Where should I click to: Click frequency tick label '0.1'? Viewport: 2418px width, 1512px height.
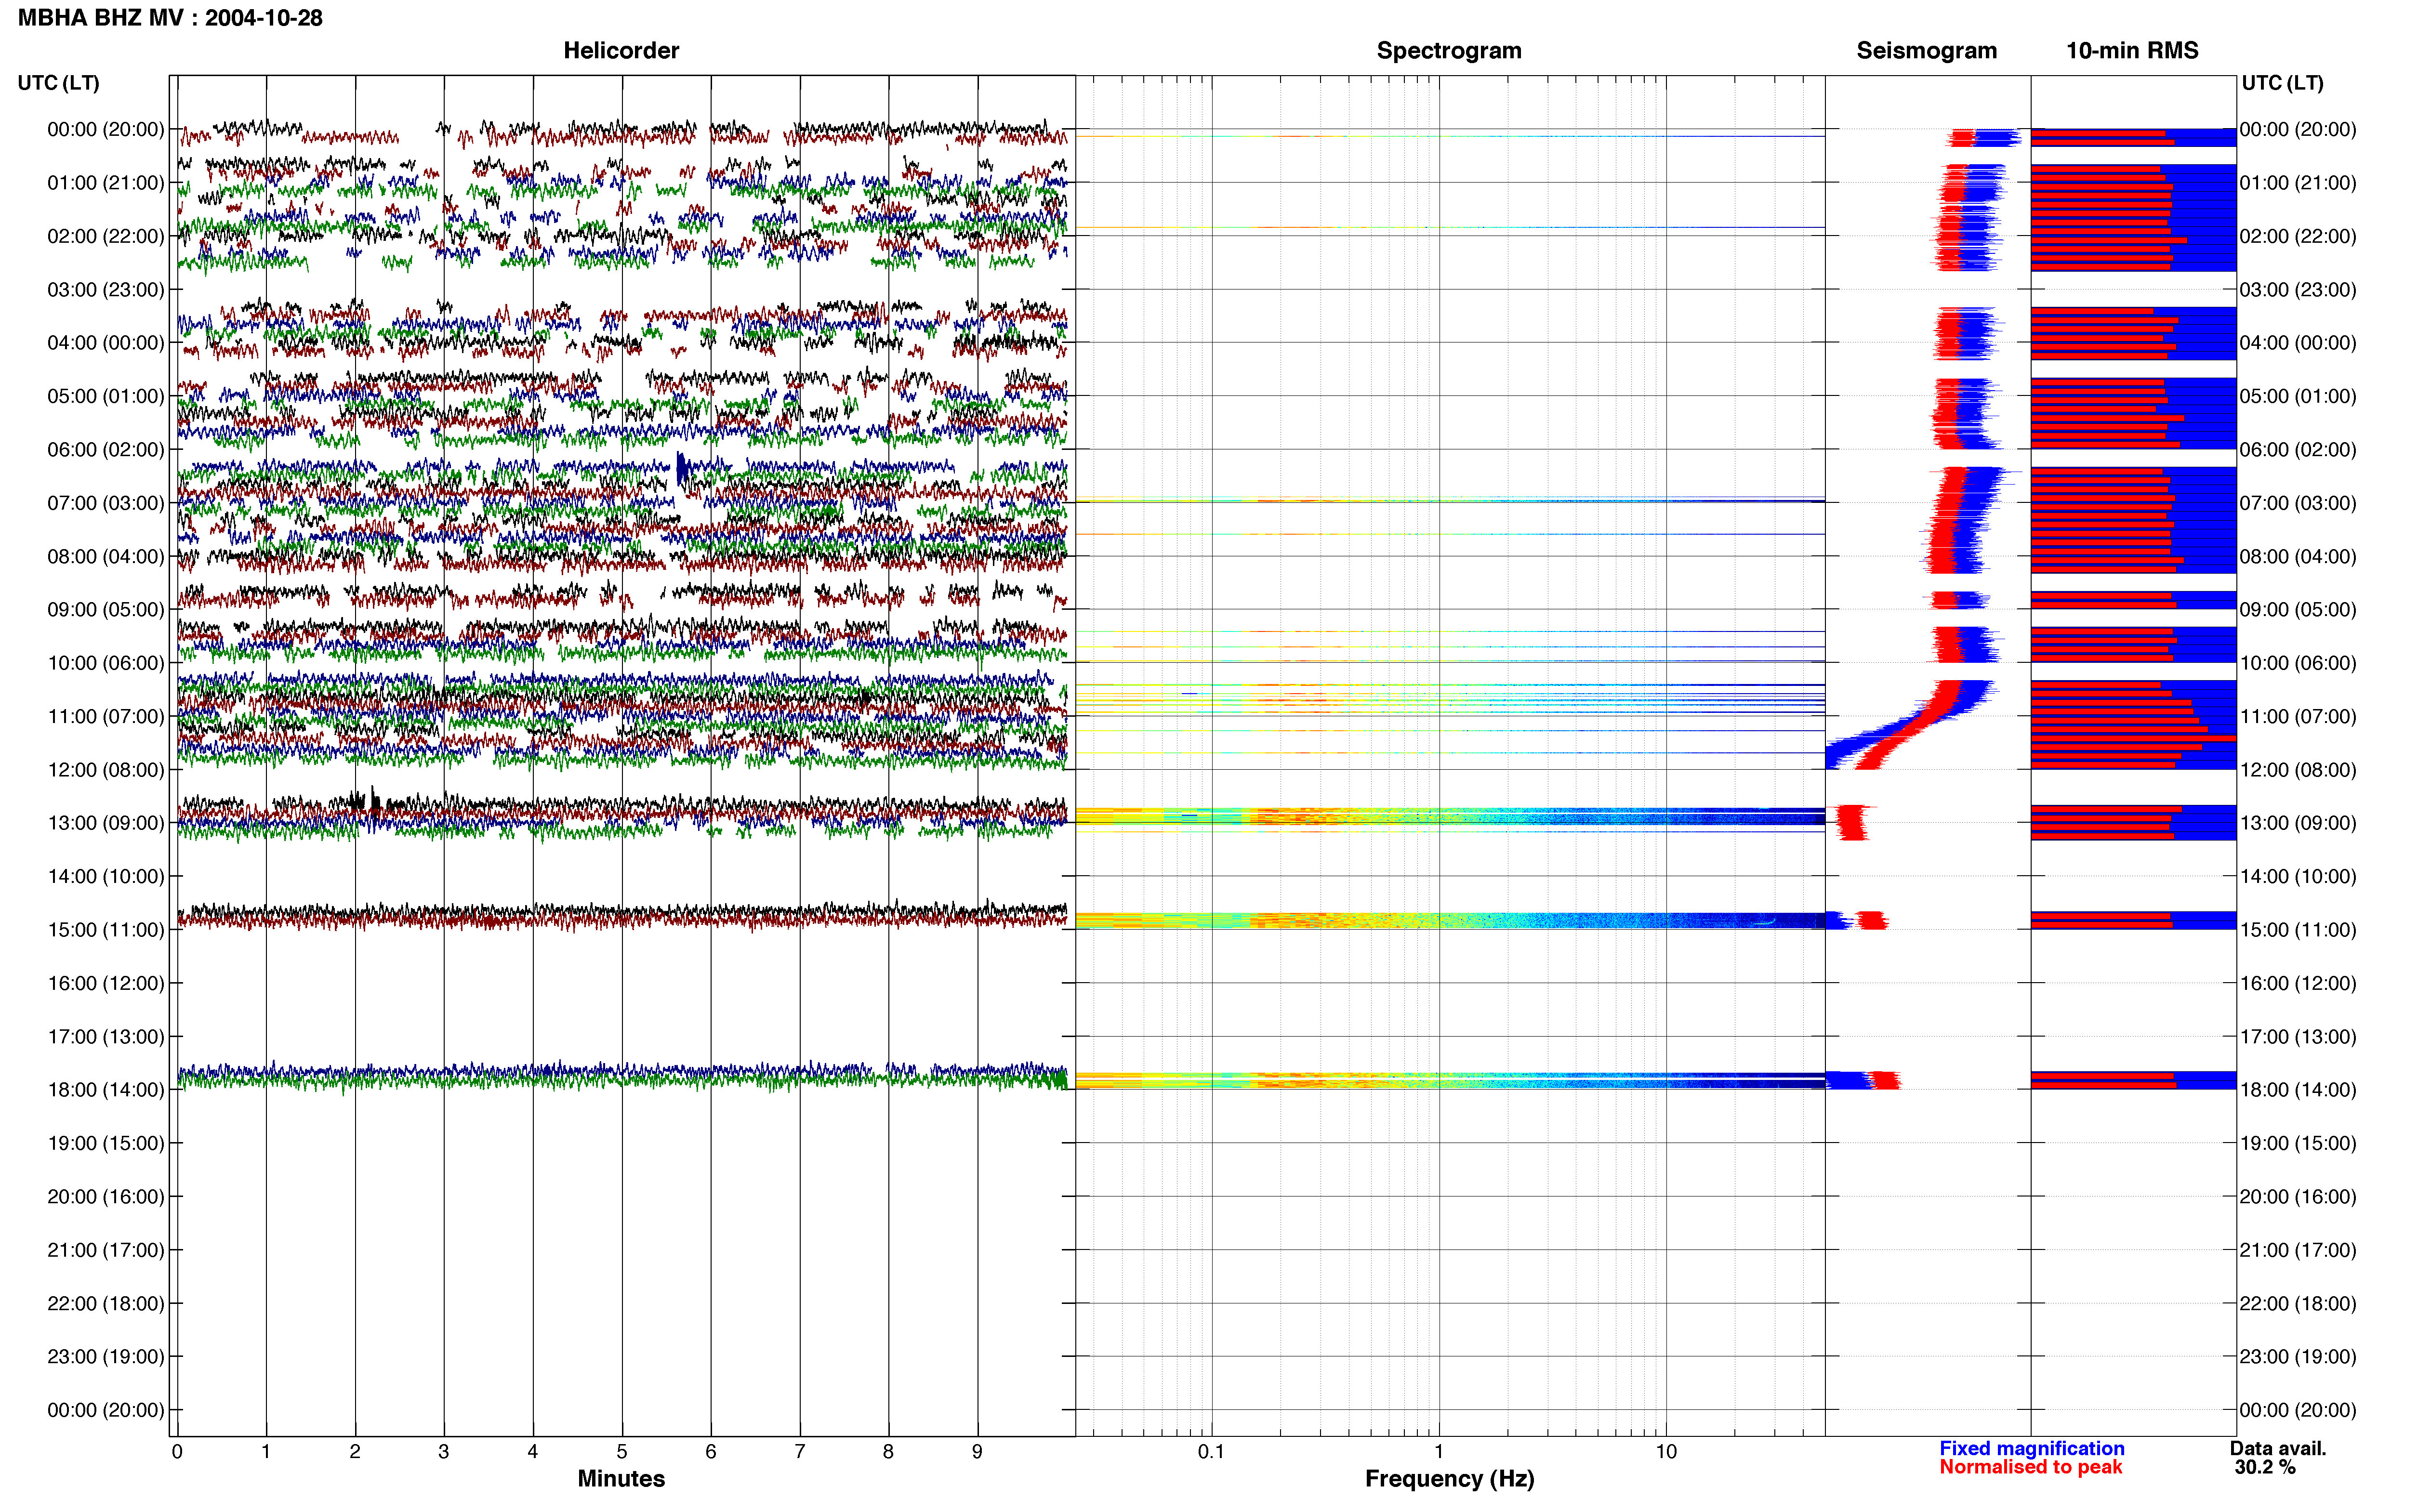point(1211,1452)
